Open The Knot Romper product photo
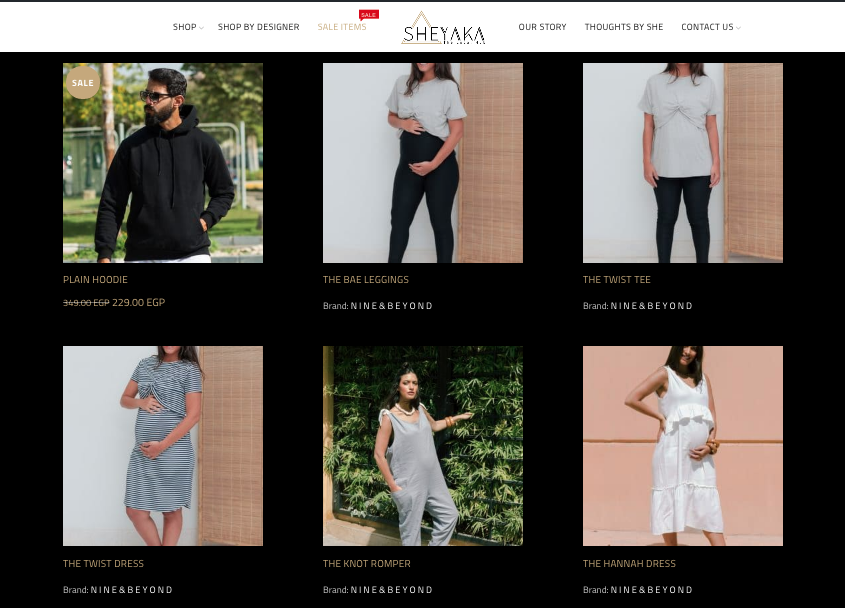845x608 pixels. click(x=422, y=446)
